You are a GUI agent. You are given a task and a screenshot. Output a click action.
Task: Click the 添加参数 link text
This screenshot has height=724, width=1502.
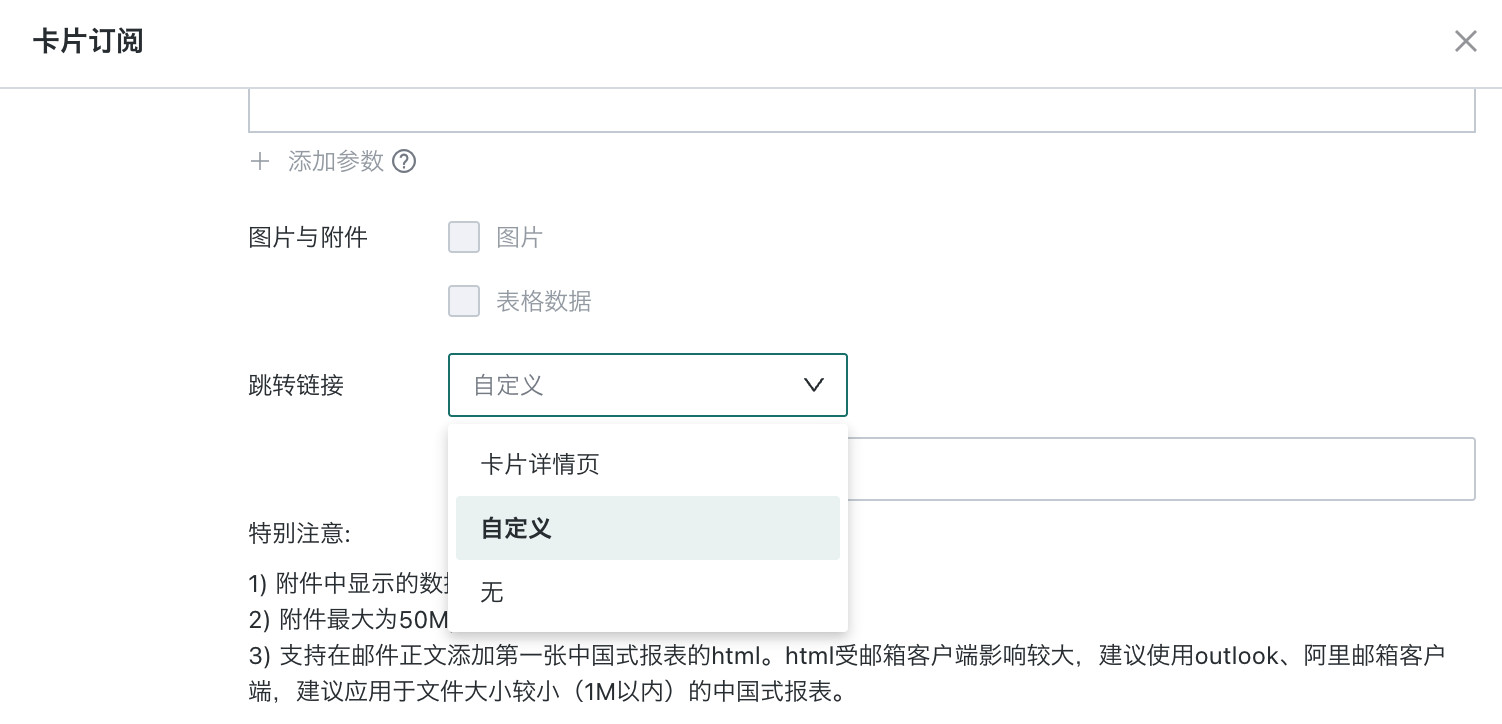click(336, 161)
